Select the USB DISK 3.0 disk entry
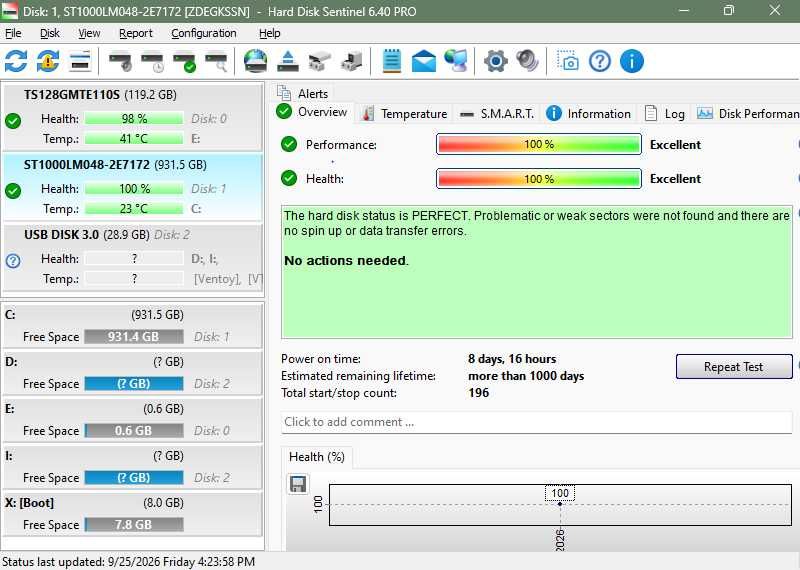This screenshot has width=800, height=570. pyautogui.click(x=133, y=258)
